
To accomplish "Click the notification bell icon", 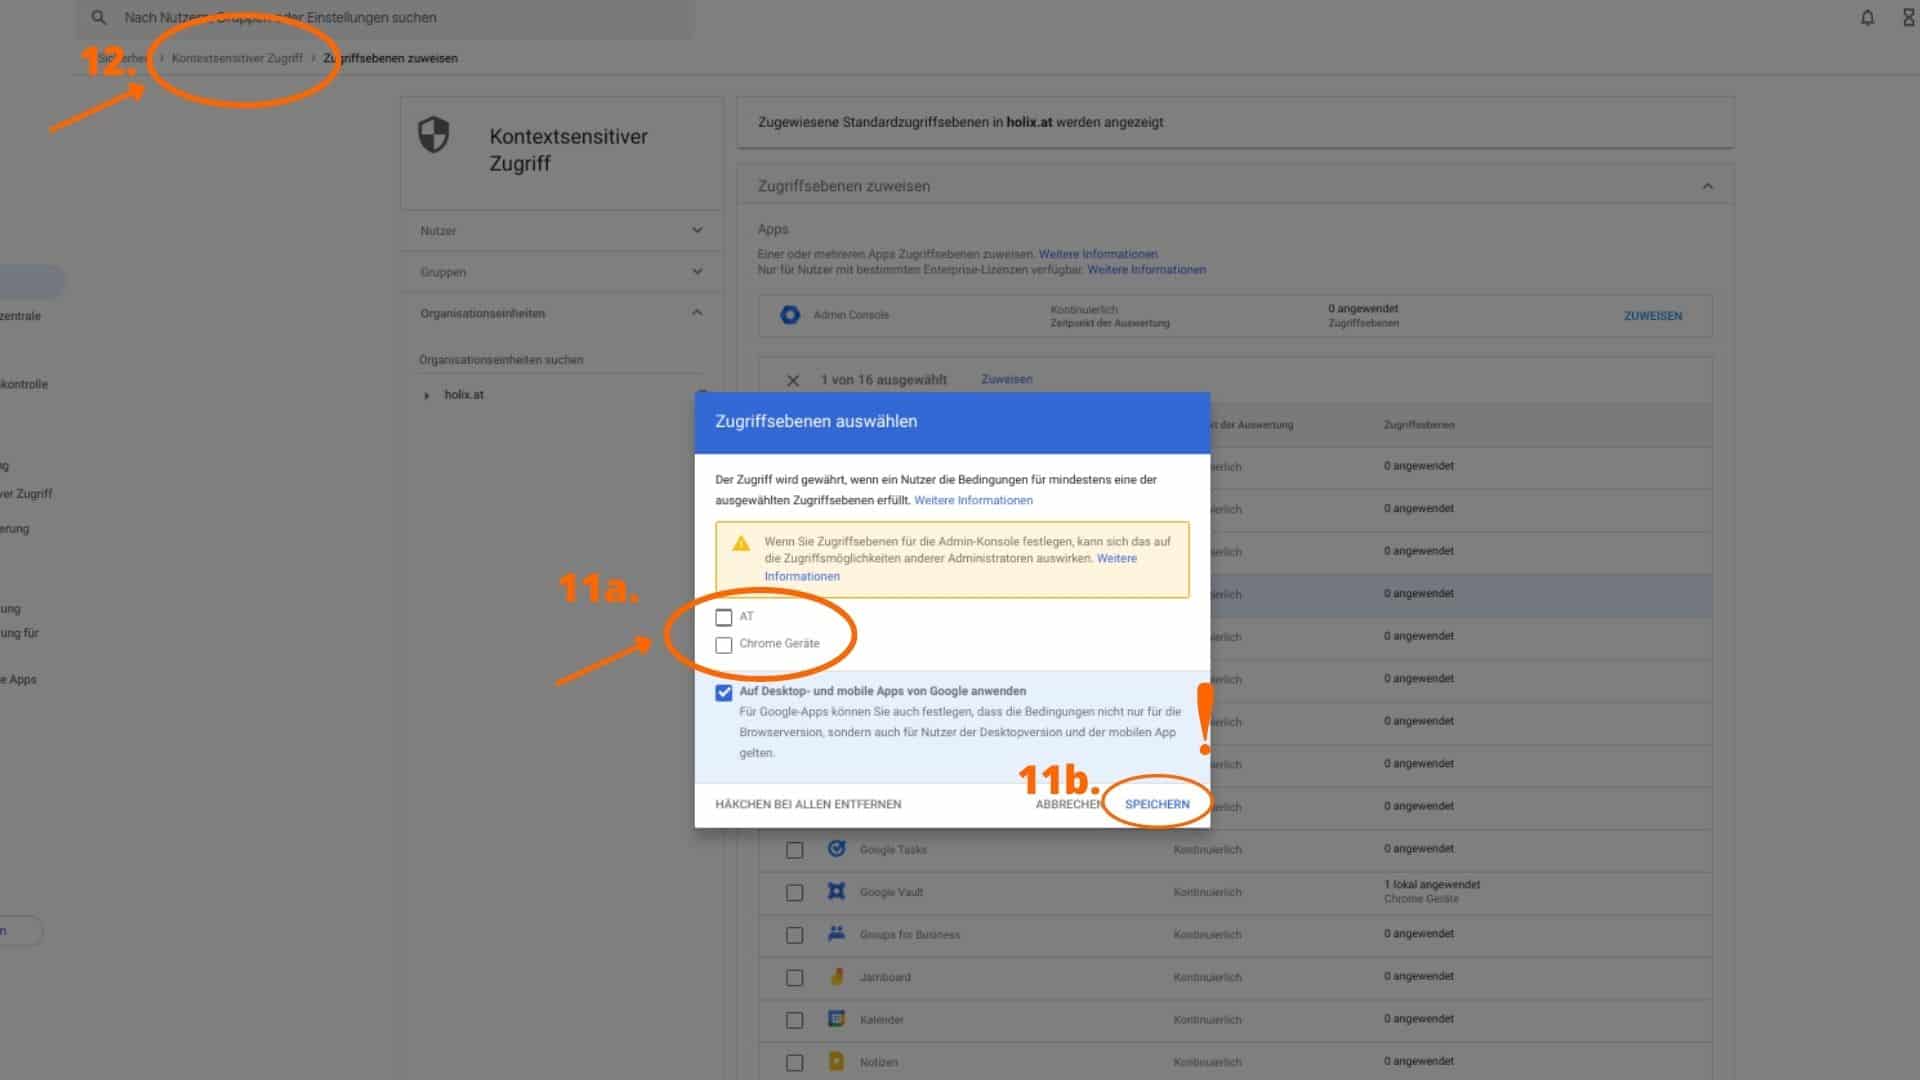I will pos(1867,18).
